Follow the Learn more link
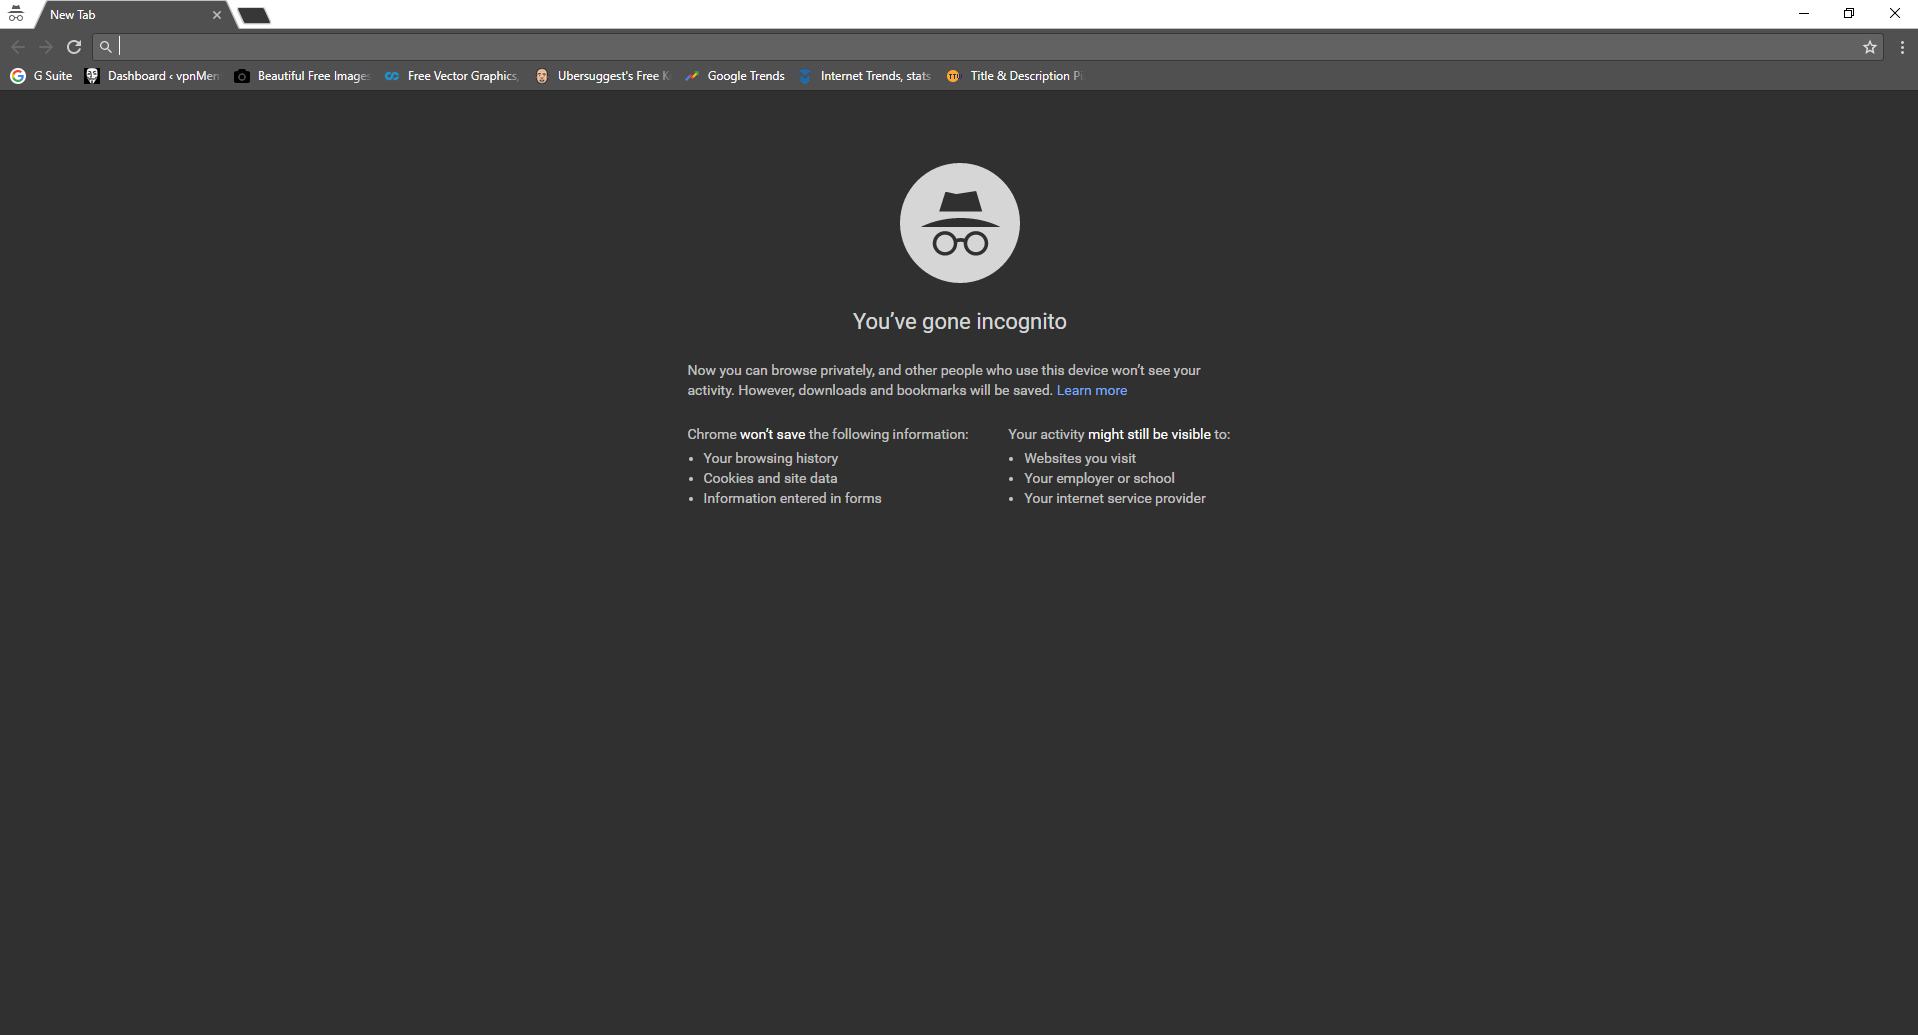The width and height of the screenshot is (1918, 1035). pos(1091,391)
